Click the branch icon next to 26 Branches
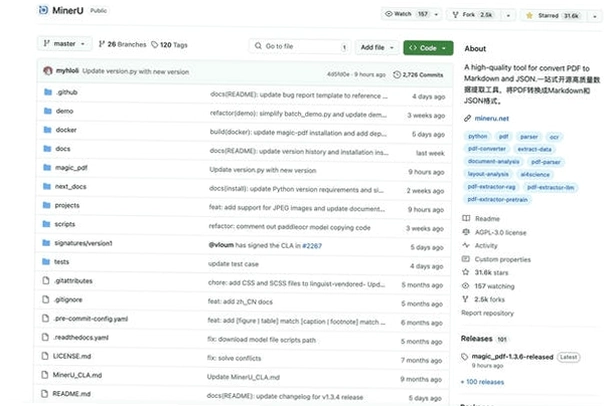 click(x=102, y=44)
